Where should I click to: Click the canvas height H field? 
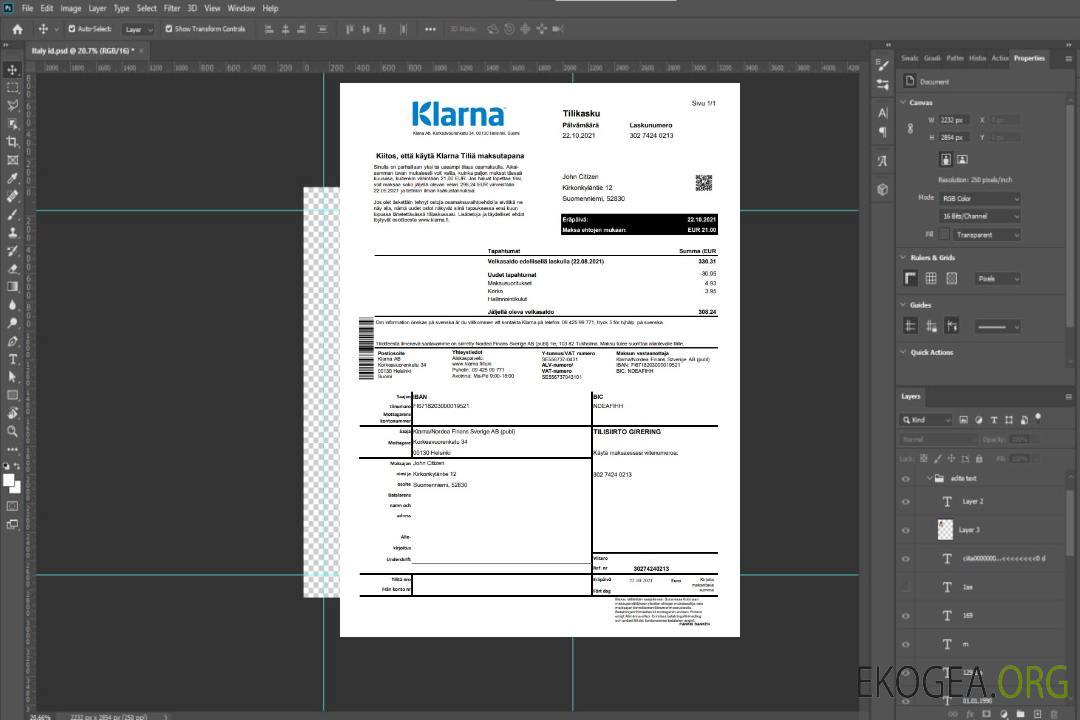coord(954,138)
